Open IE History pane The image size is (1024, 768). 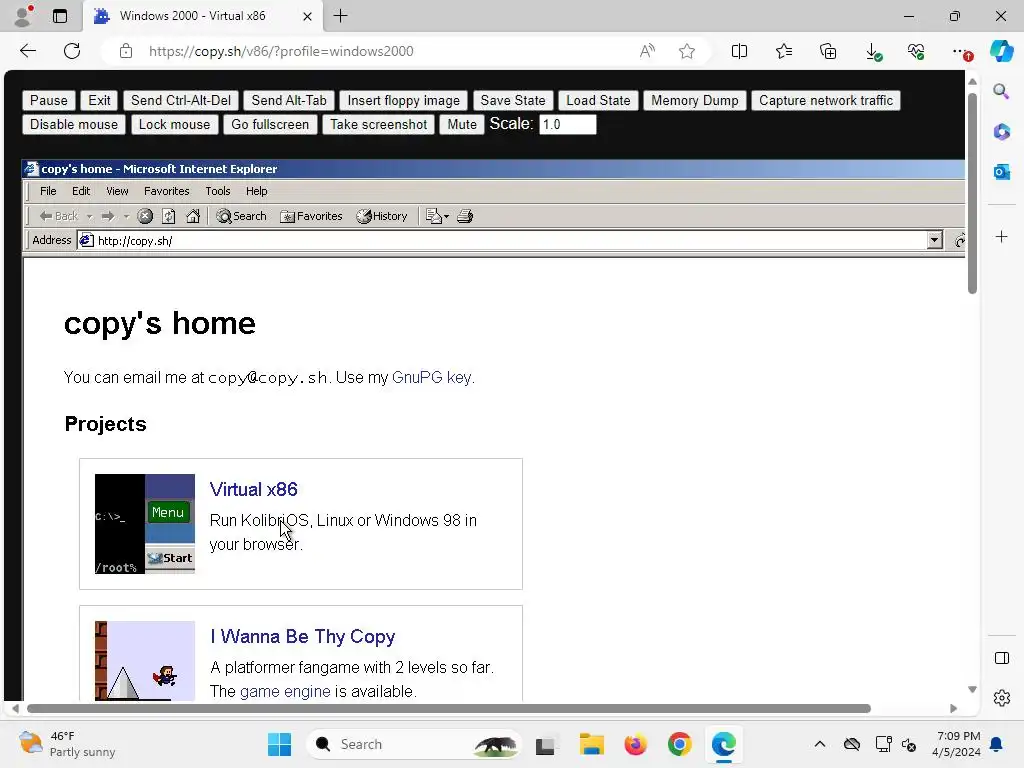tap(382, 216)
